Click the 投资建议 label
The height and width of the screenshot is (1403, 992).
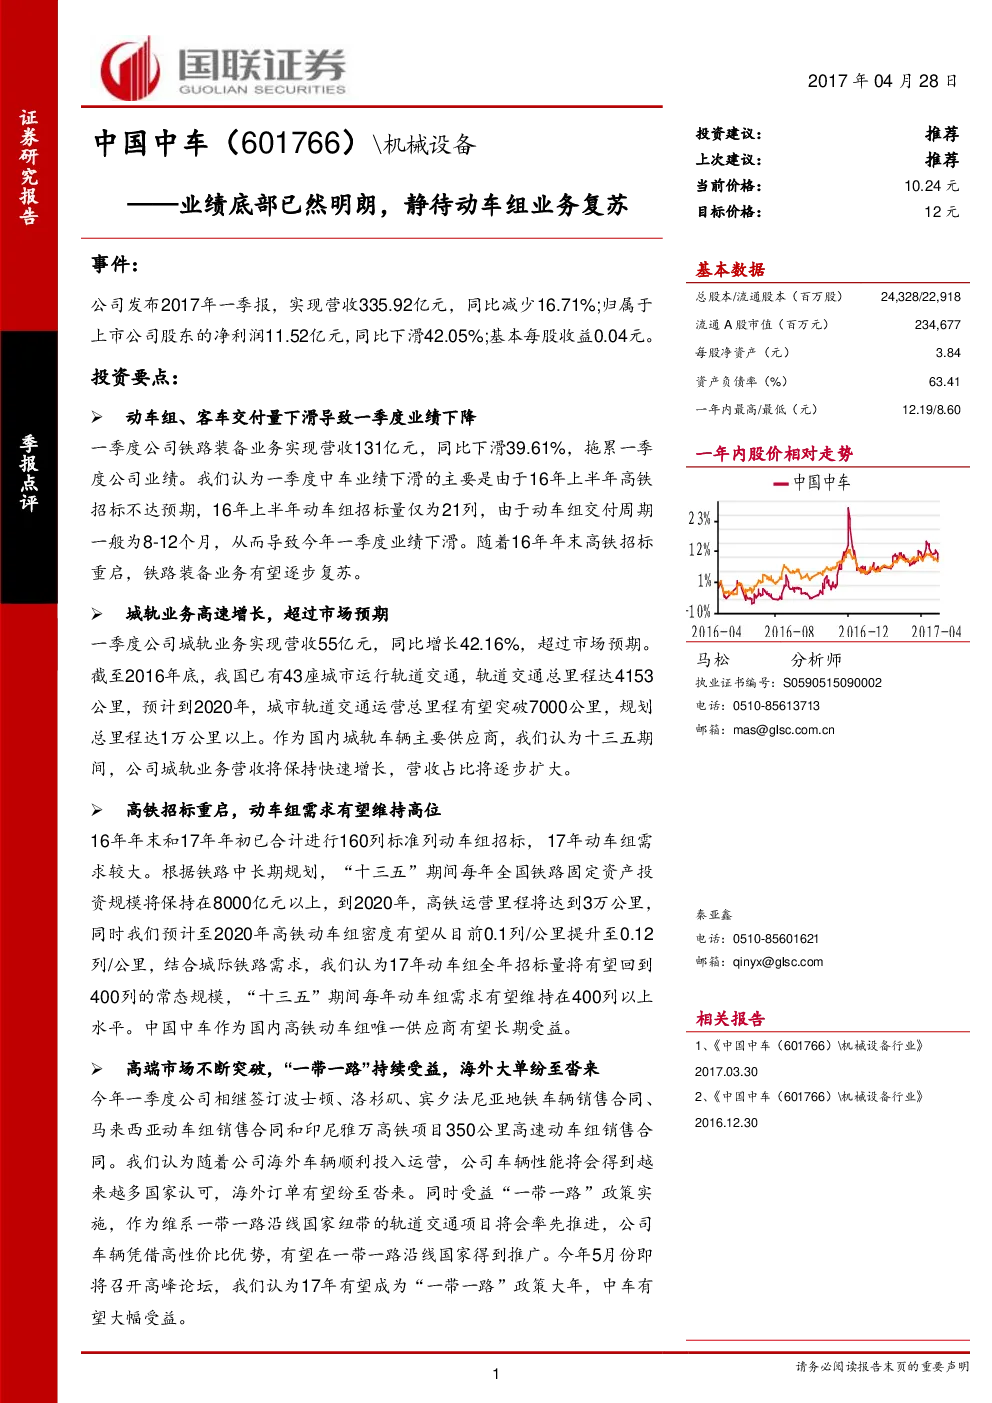(x=729, y=134)
